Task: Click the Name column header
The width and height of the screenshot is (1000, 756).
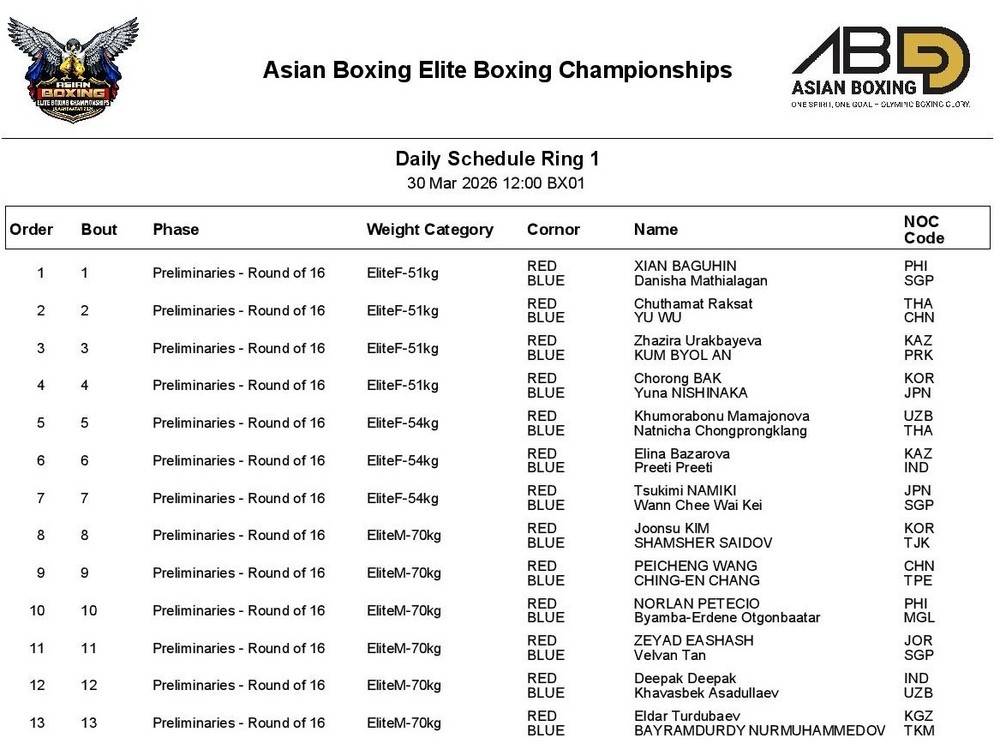Action: 656,229
